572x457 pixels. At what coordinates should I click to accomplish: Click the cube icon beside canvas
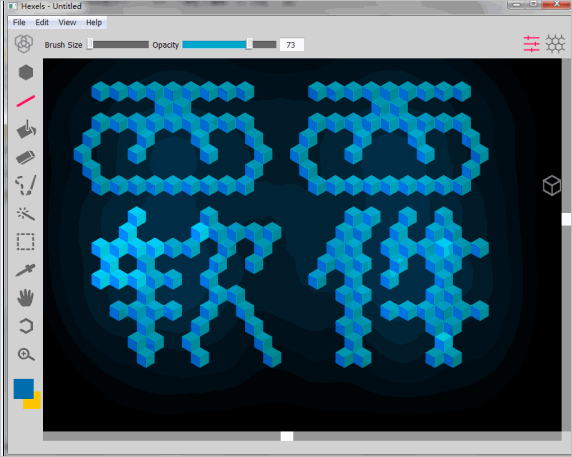[x=552, y=185]
